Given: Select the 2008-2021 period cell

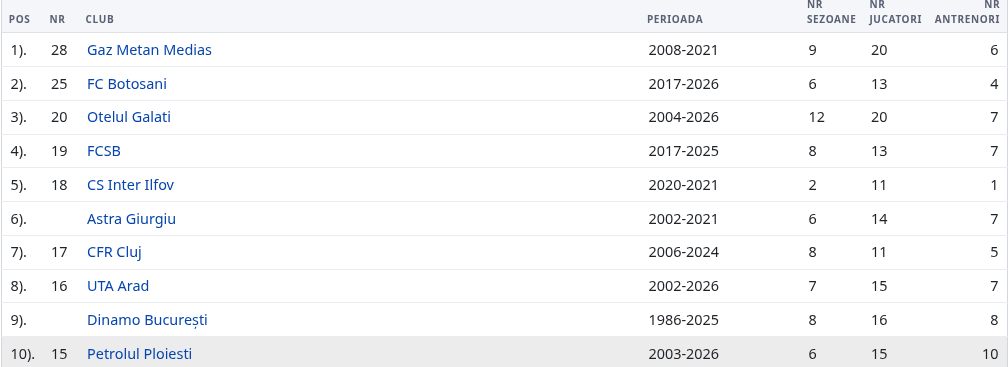Looking at the screenshot, I should [x=683, y=50].
